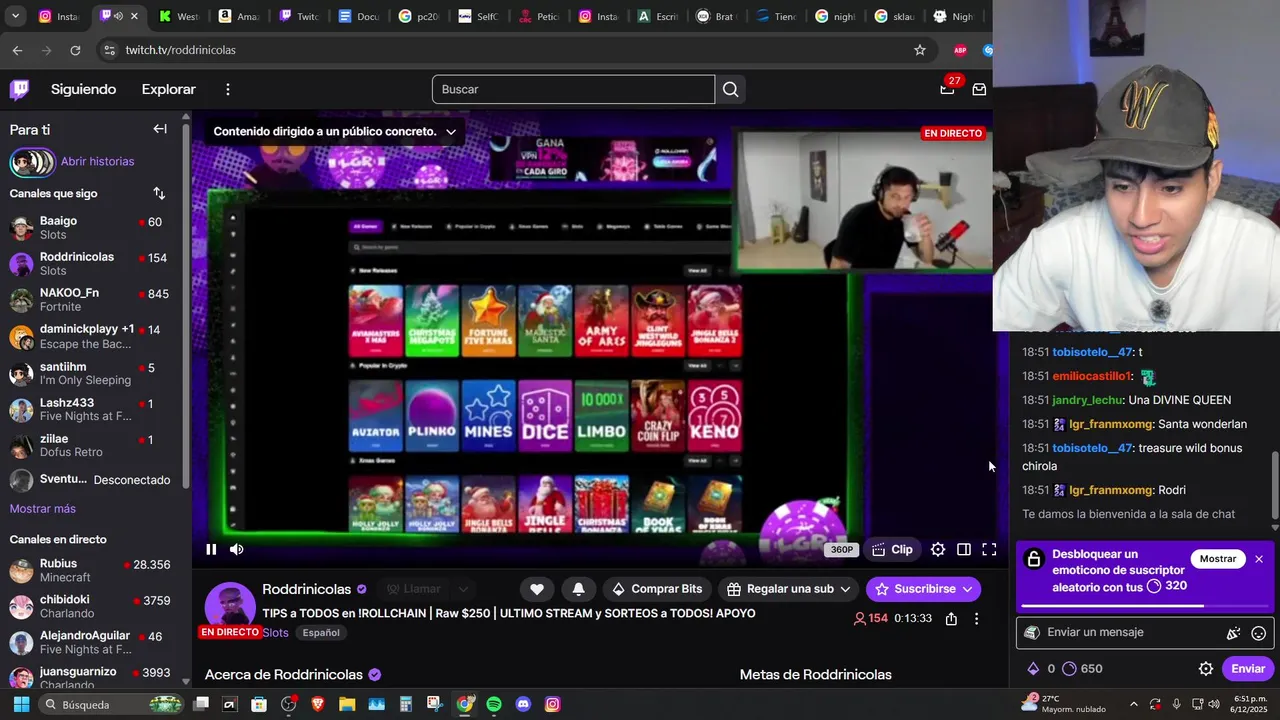Follow channel with the heart button
This screenshot has width=1280, height=720.
click(x=537, y=589)
